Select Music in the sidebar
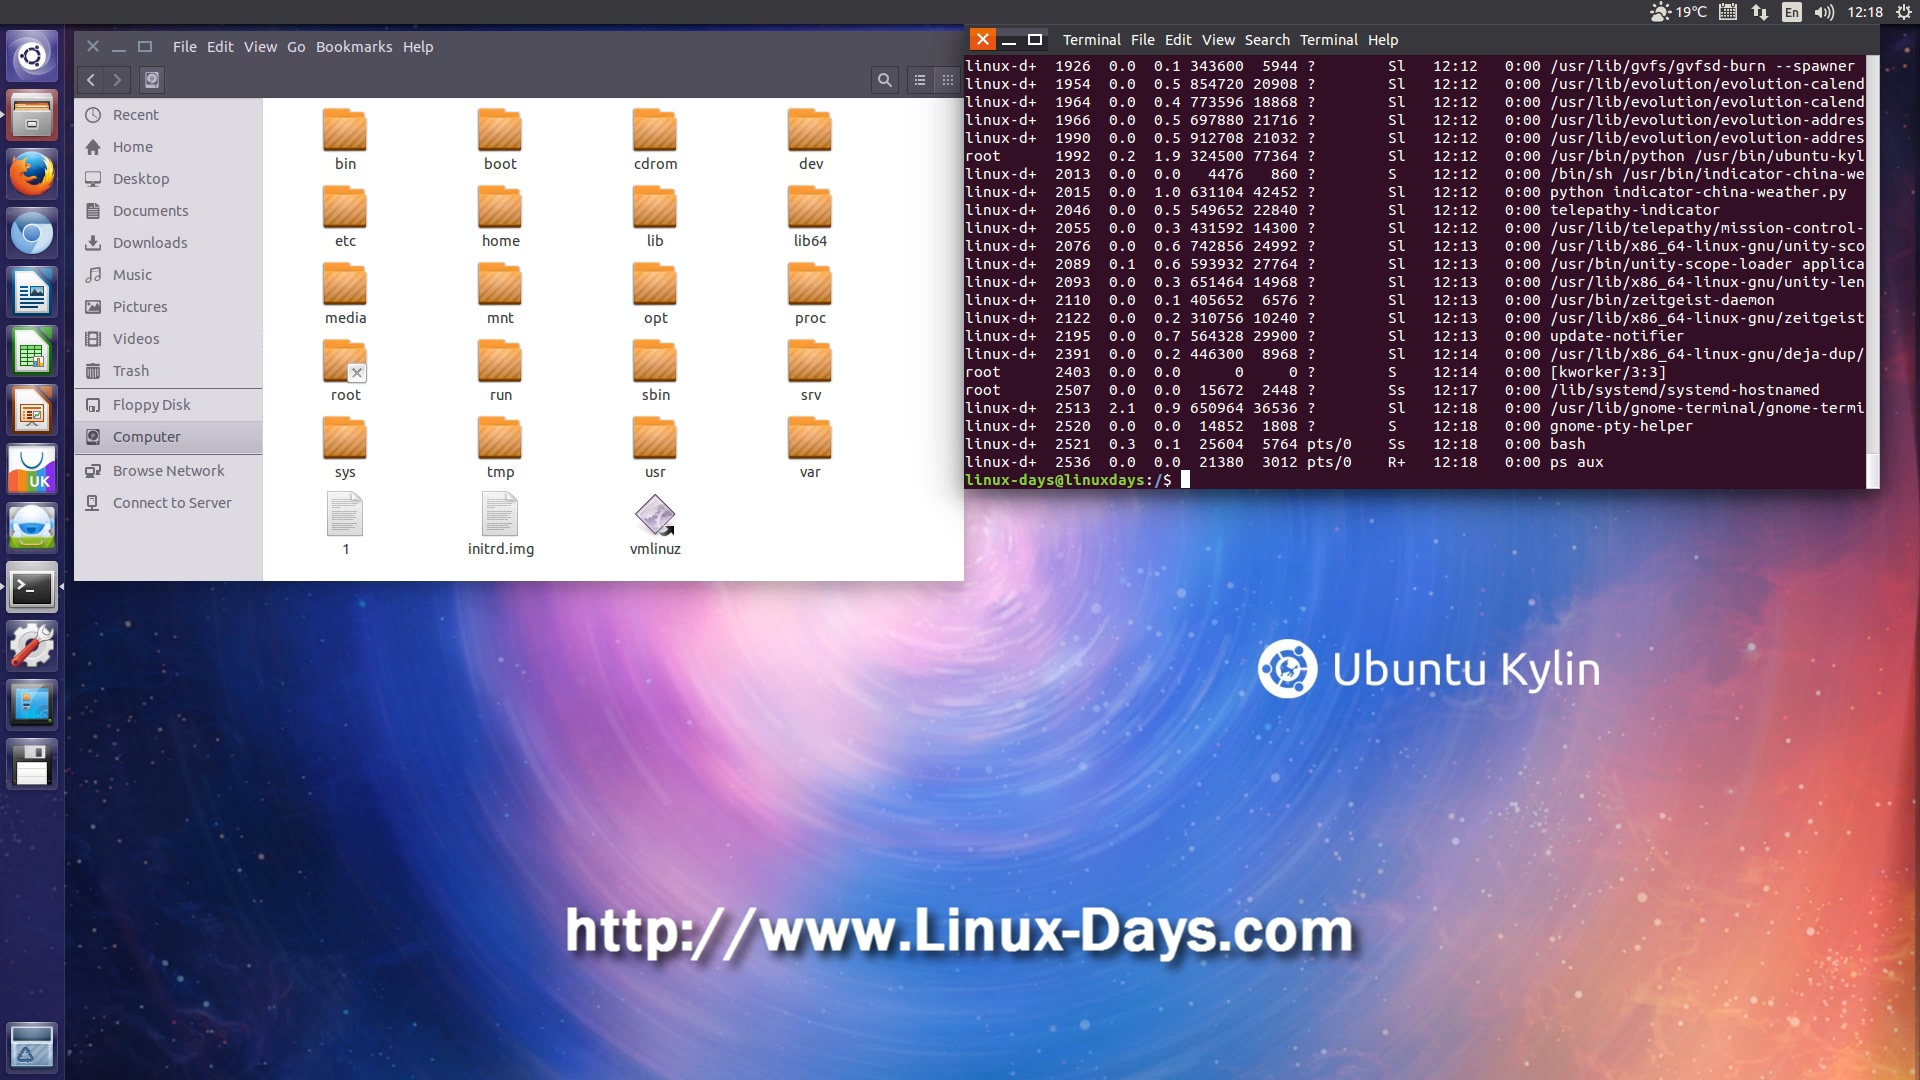1920x1080 pixels. point(168,275)
